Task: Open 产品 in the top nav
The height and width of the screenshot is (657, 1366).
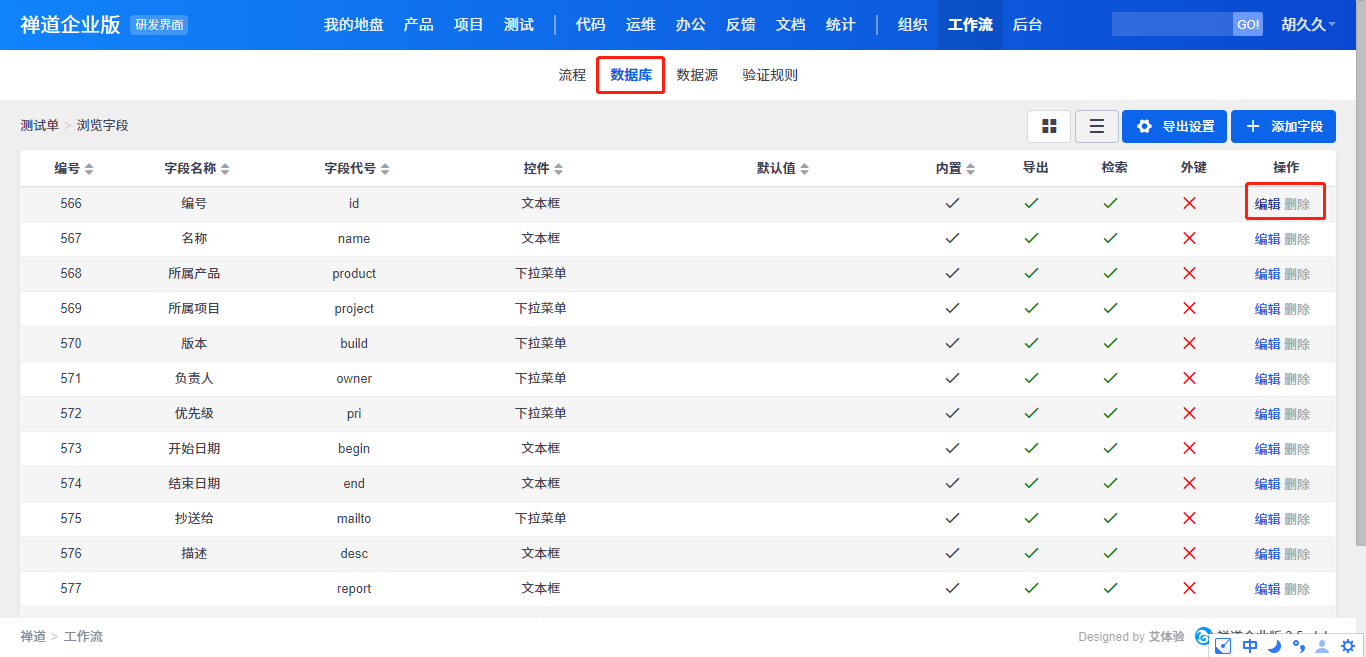Action: (x=418, y=25)
